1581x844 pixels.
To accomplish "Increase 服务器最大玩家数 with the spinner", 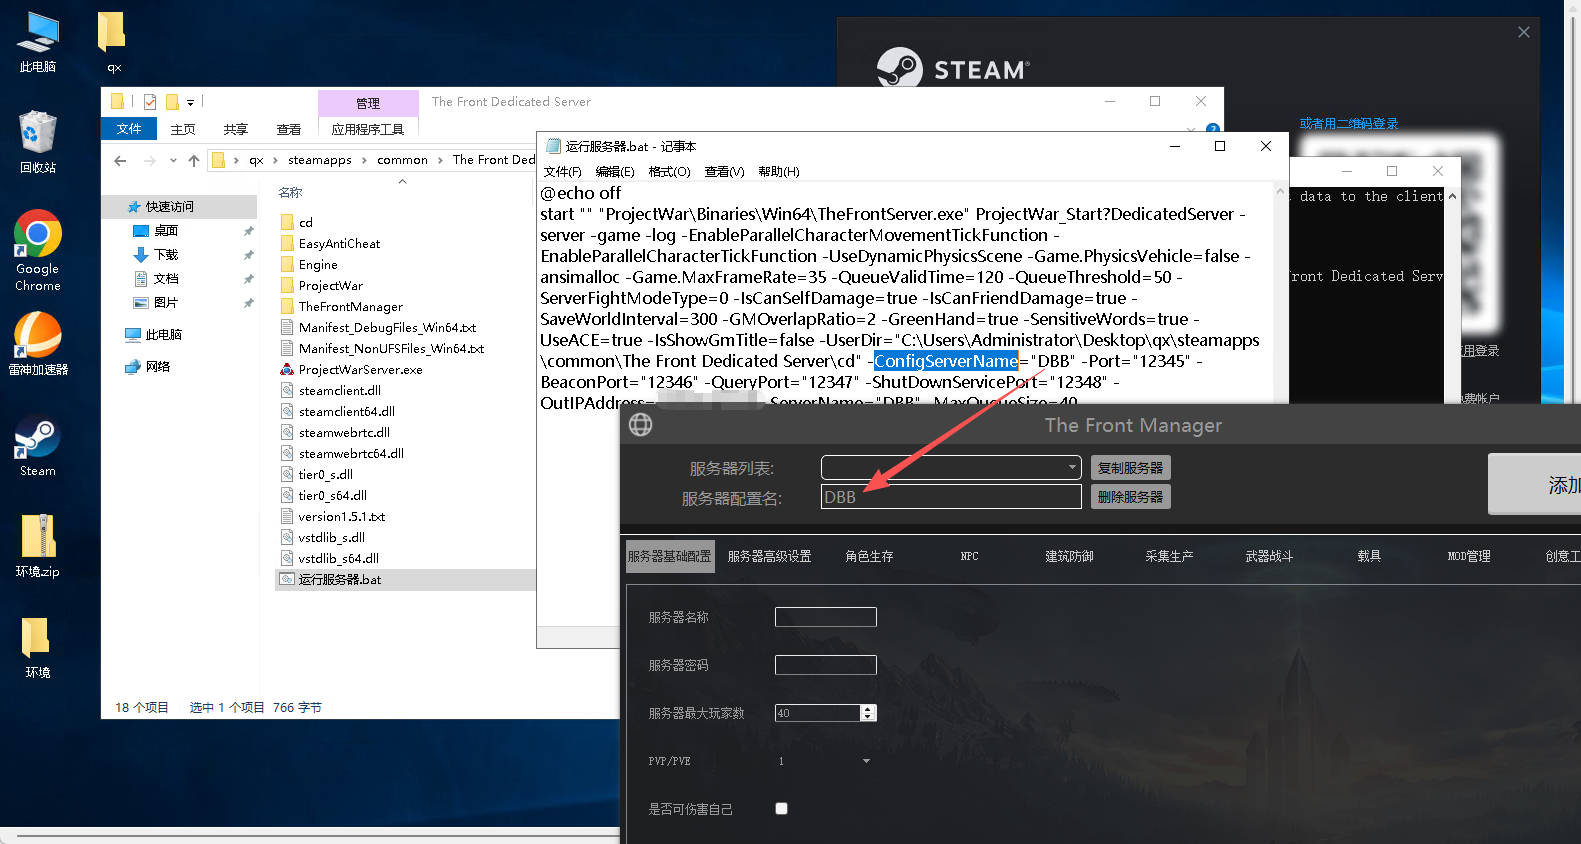I will click(868, 709).
